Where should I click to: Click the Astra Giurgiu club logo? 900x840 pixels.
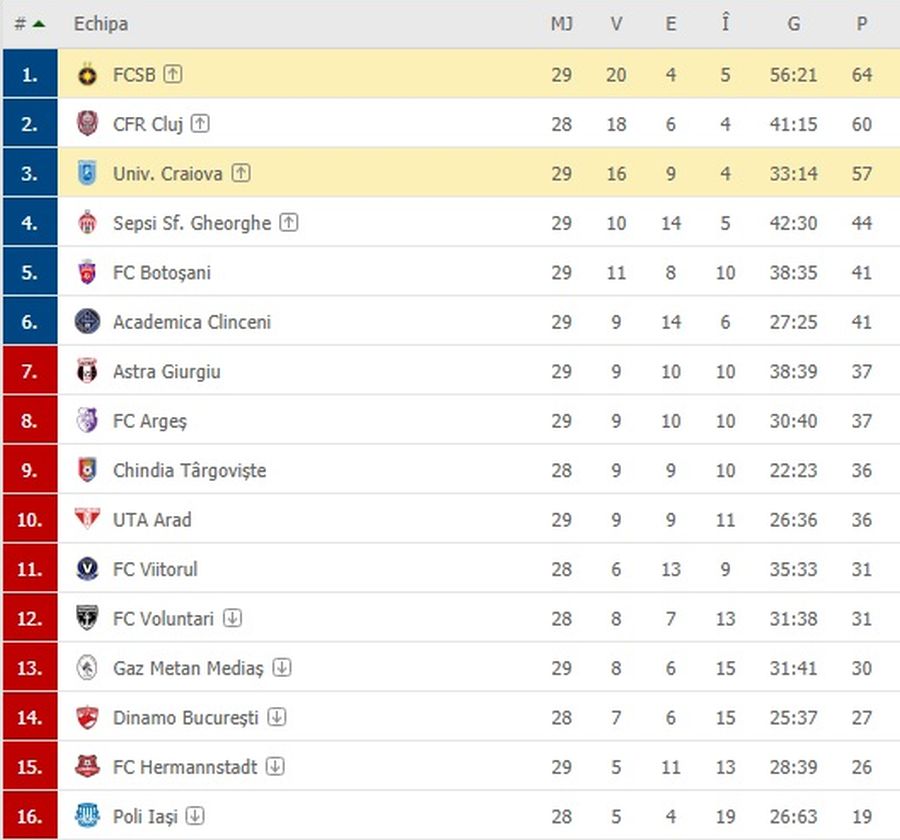click(x=87, y=371)
